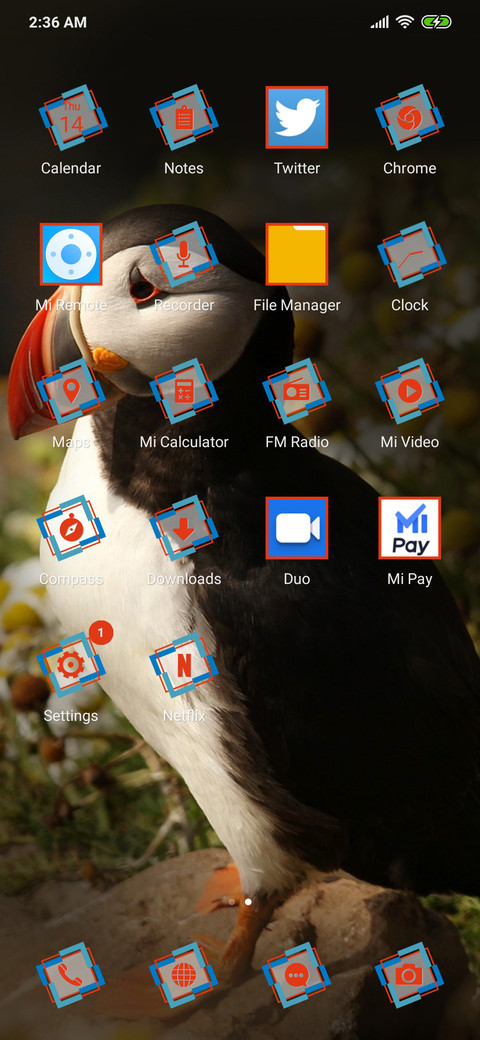Screen dimensions: 480x1040
Task: Open the Browser globe icon in dock
Action: (x=184, y=974)
